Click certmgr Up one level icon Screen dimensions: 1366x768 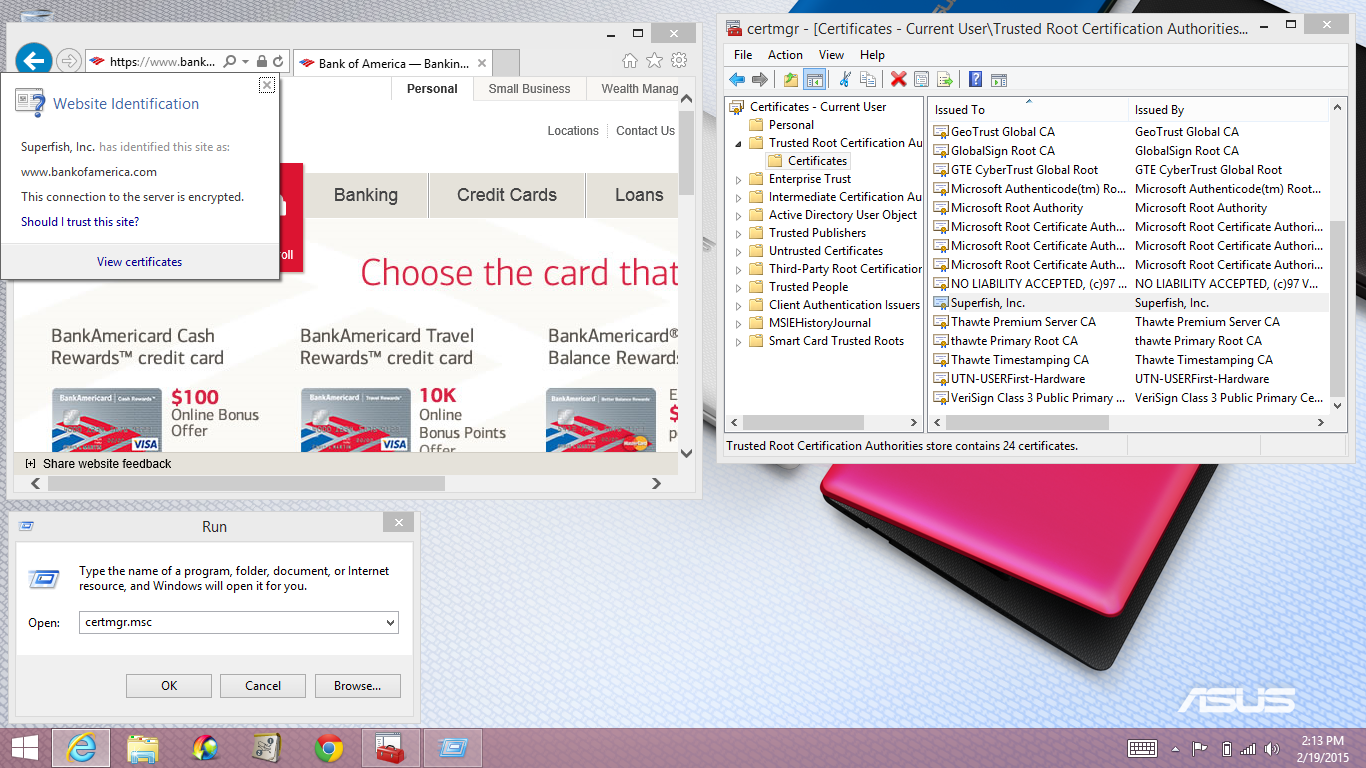(x=791, y=80)
